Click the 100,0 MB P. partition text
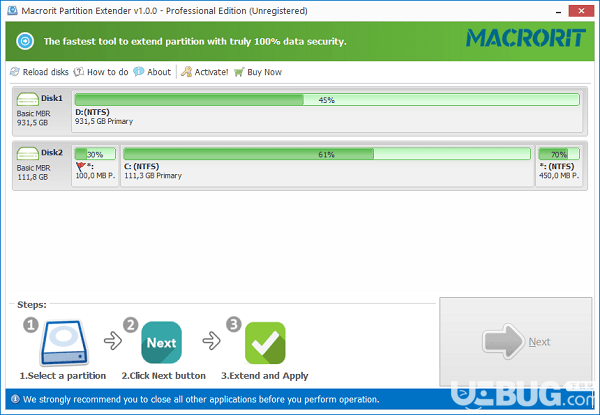 coord(95,176)
